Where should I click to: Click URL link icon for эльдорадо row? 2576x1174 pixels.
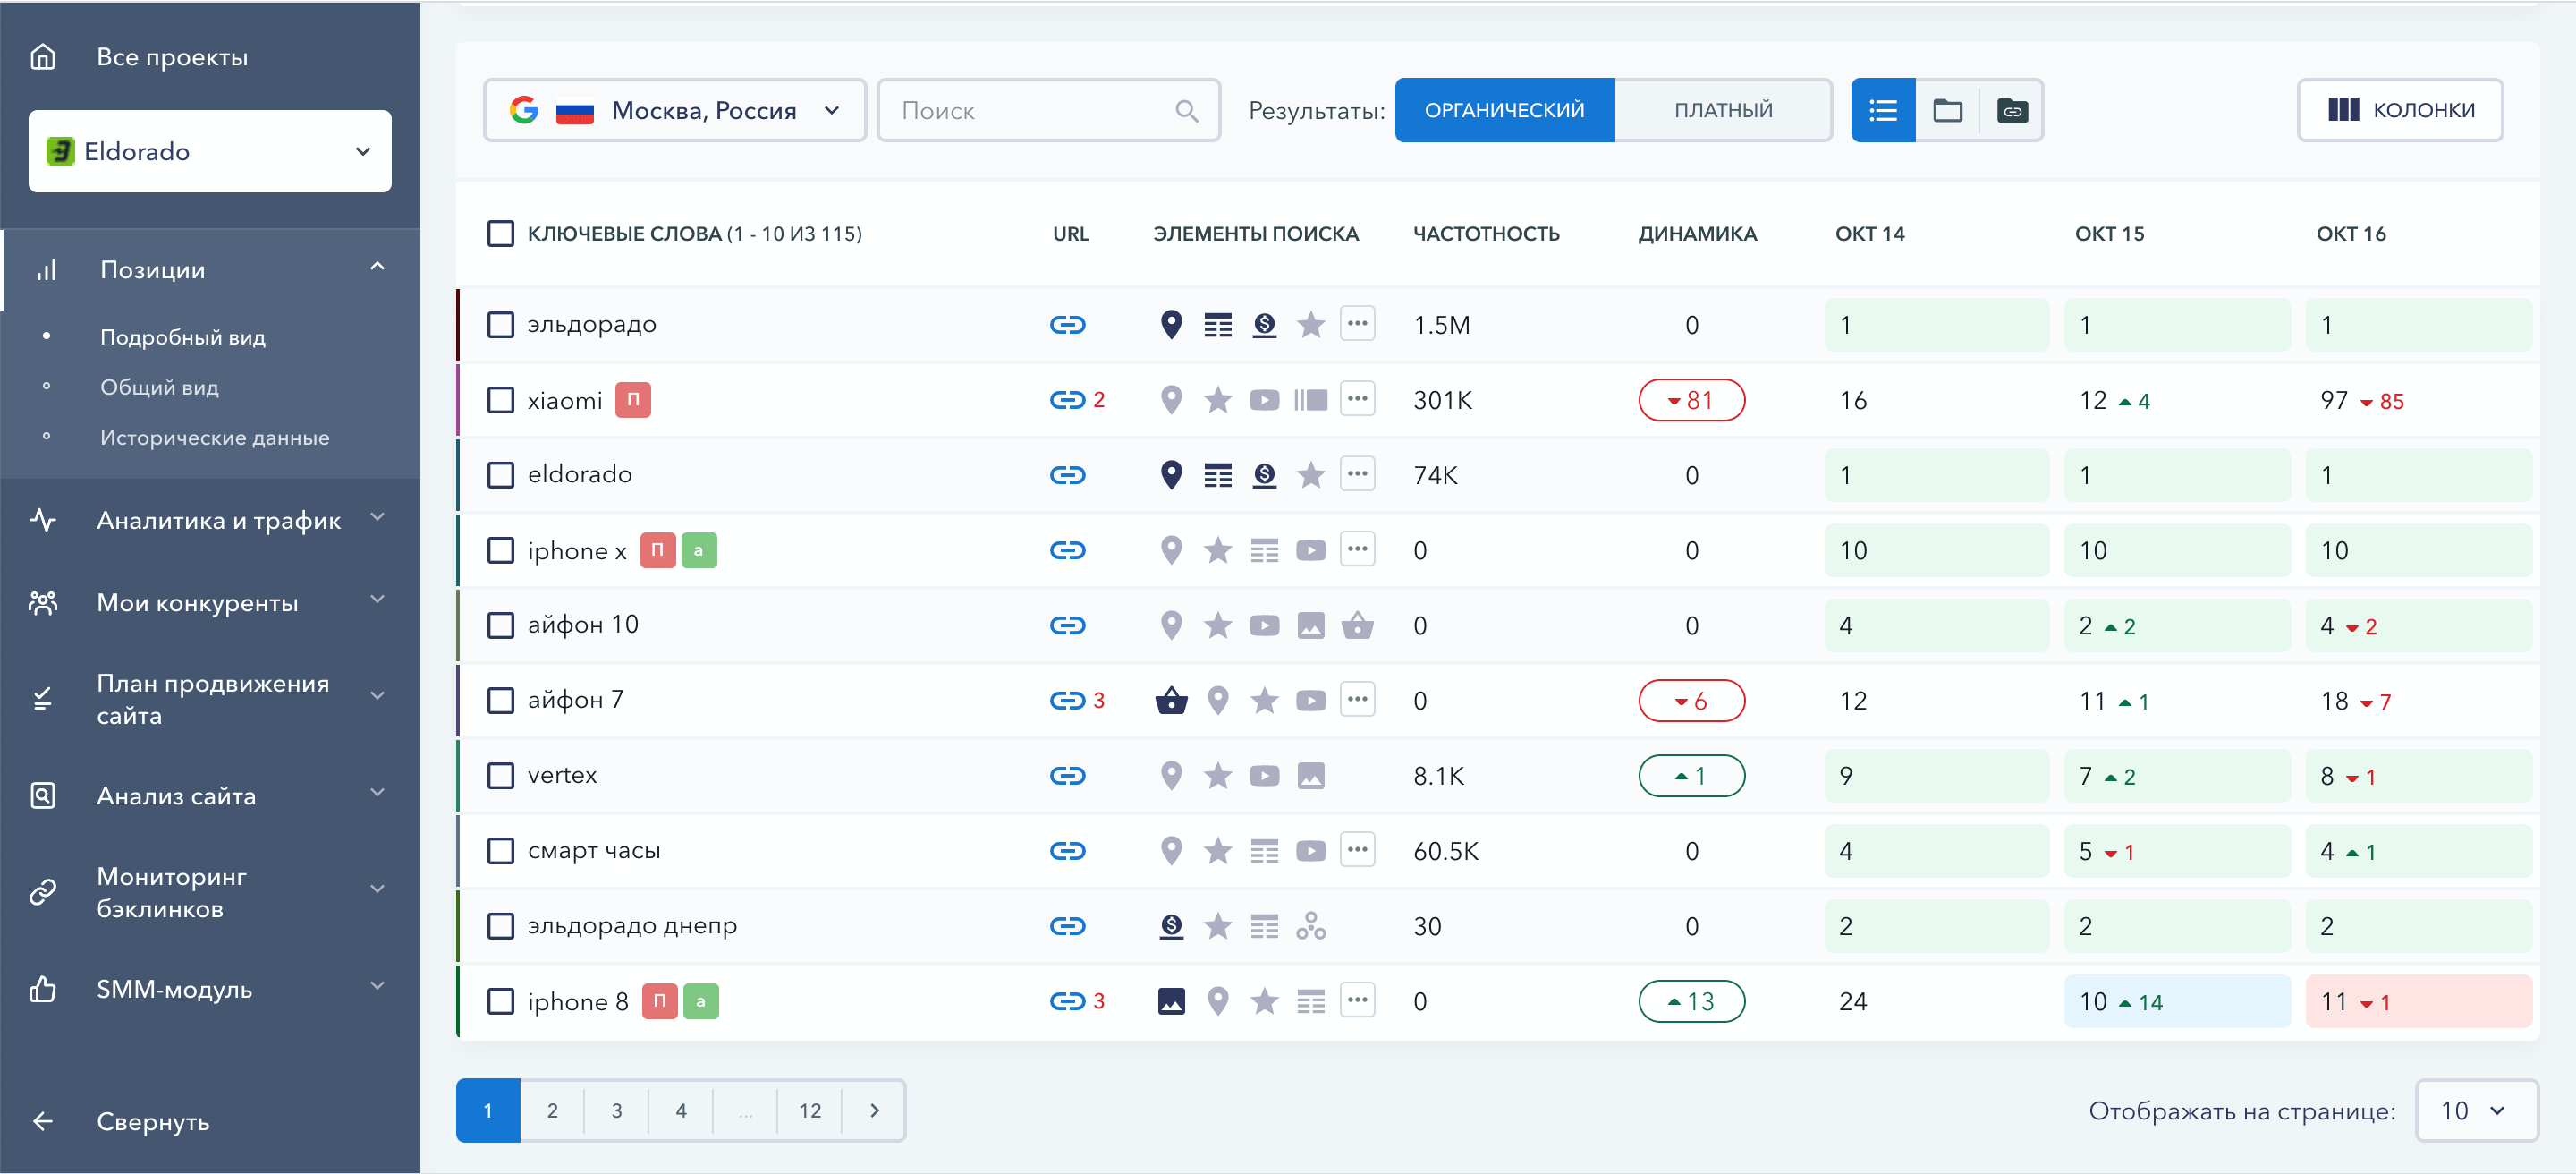click(x=1067, y=325)
